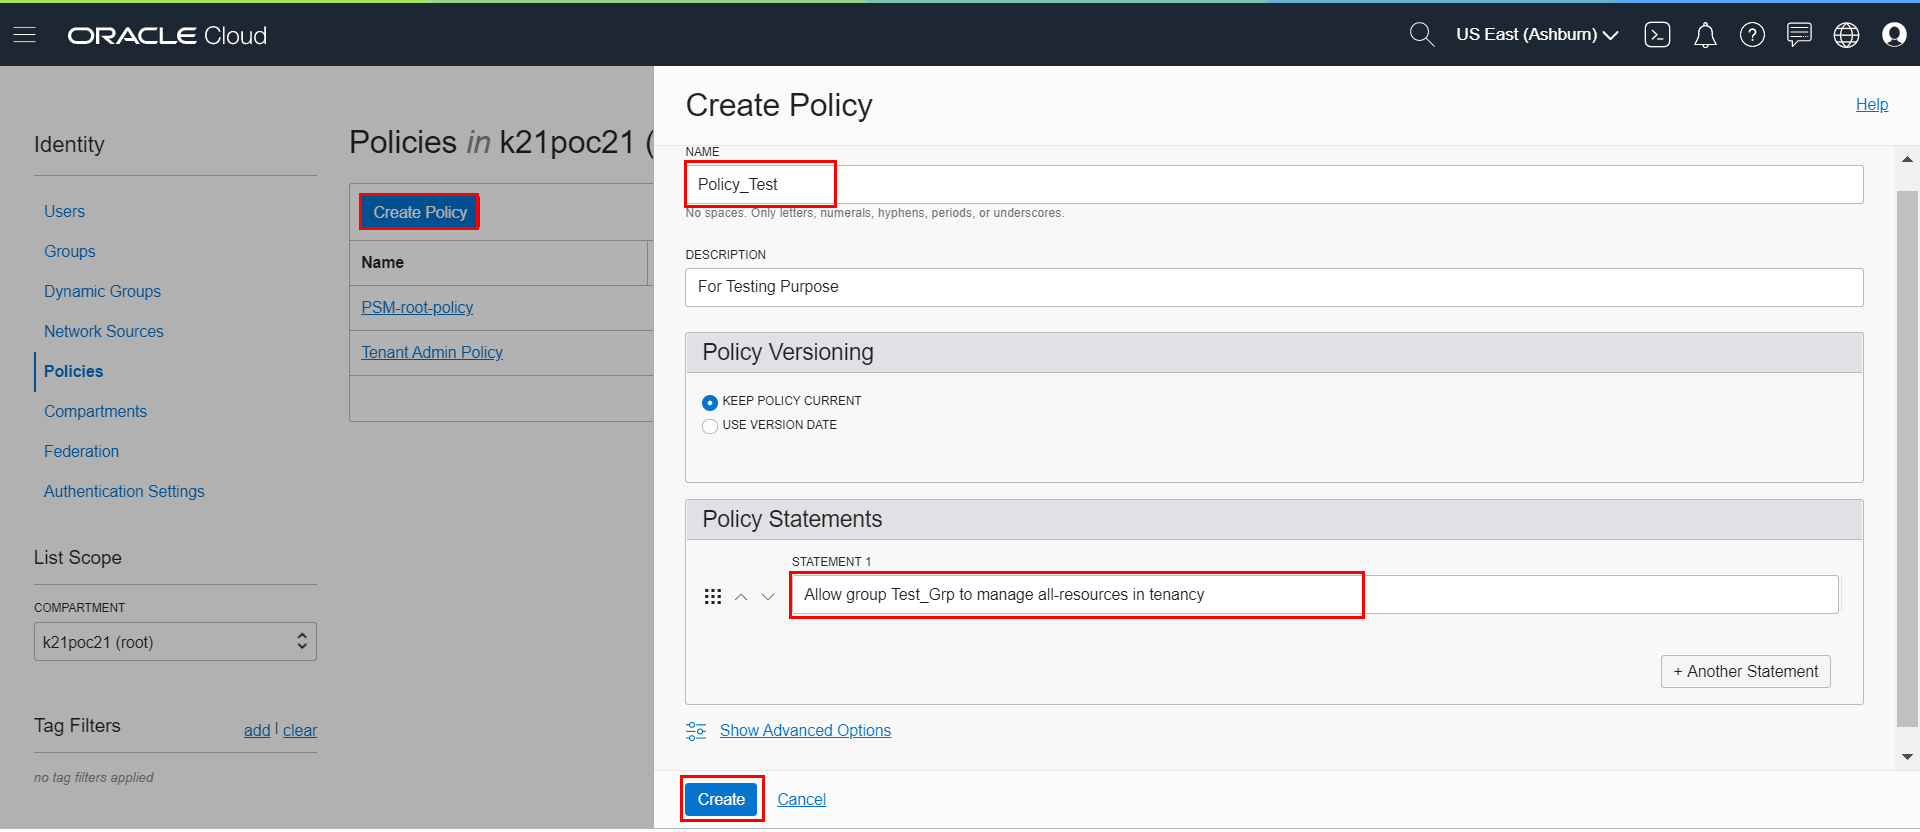Viewport: 1920px width, 832px height.
Task: Open the Tenant Admin Policy link
Action: coord(432,352)
